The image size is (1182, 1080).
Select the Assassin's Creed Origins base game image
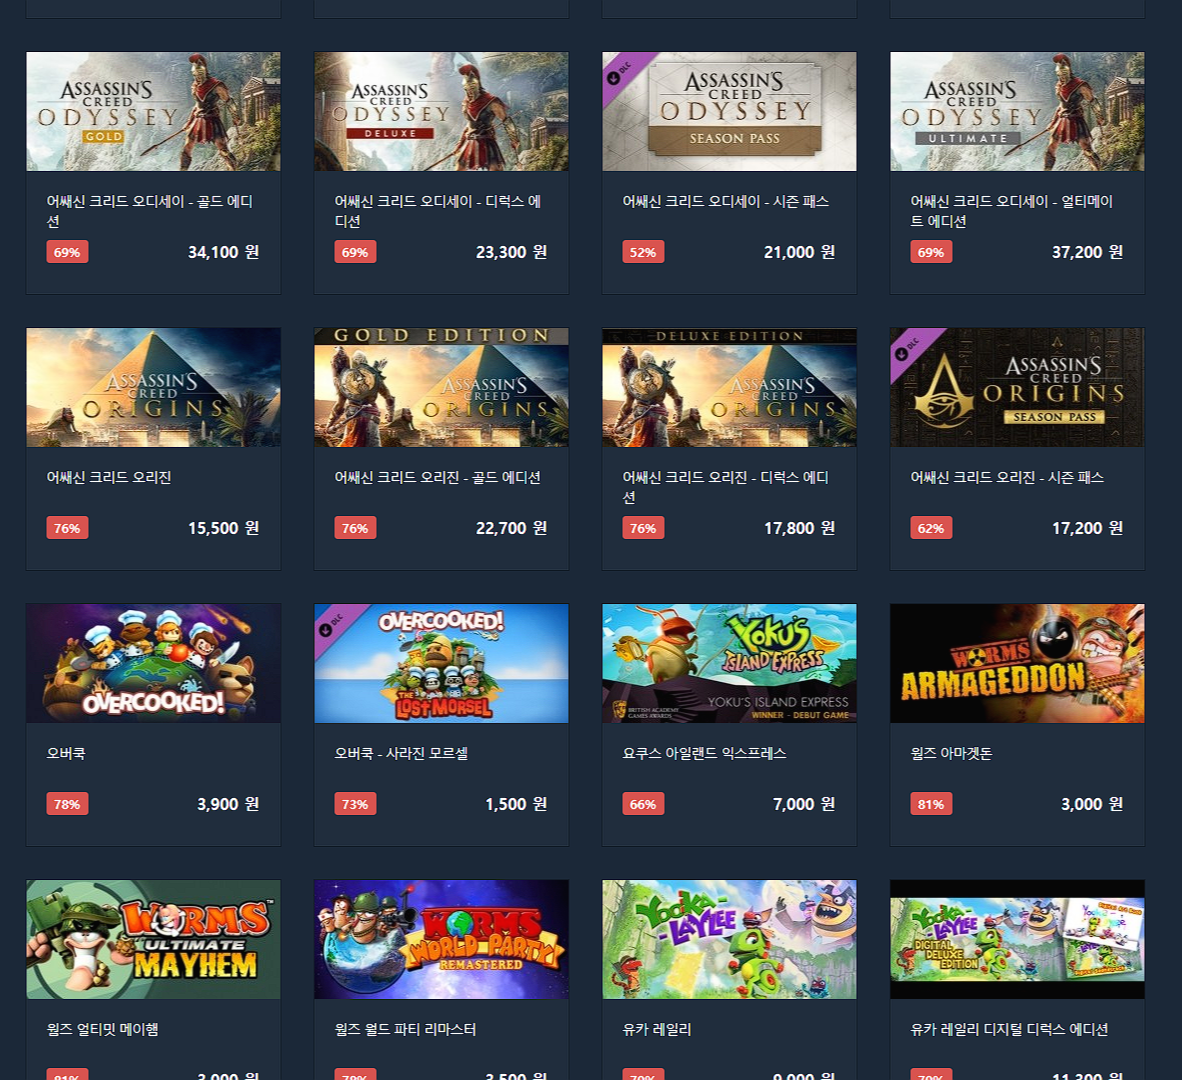(154, 387)
